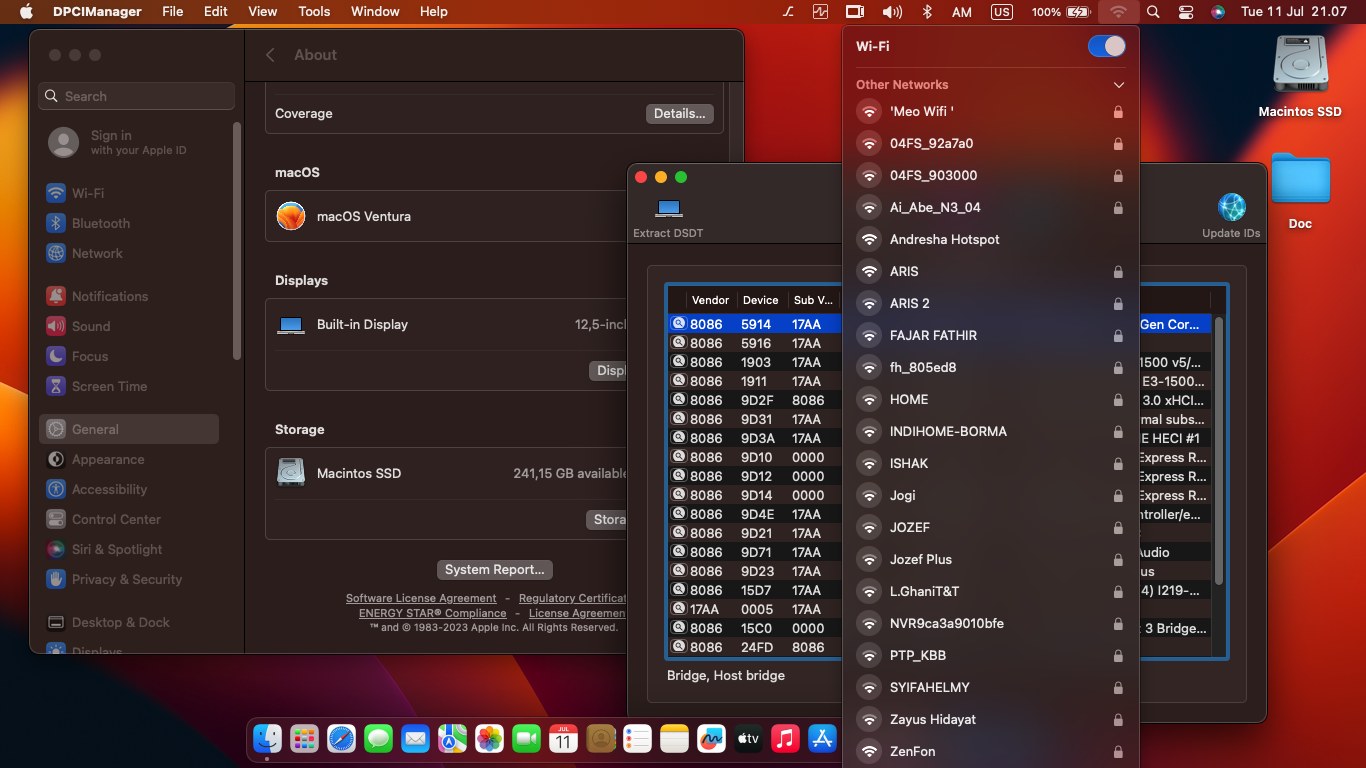Turn off the Wi-Fi switch
1366x768 pixels.
click(x=1107, y=46)
